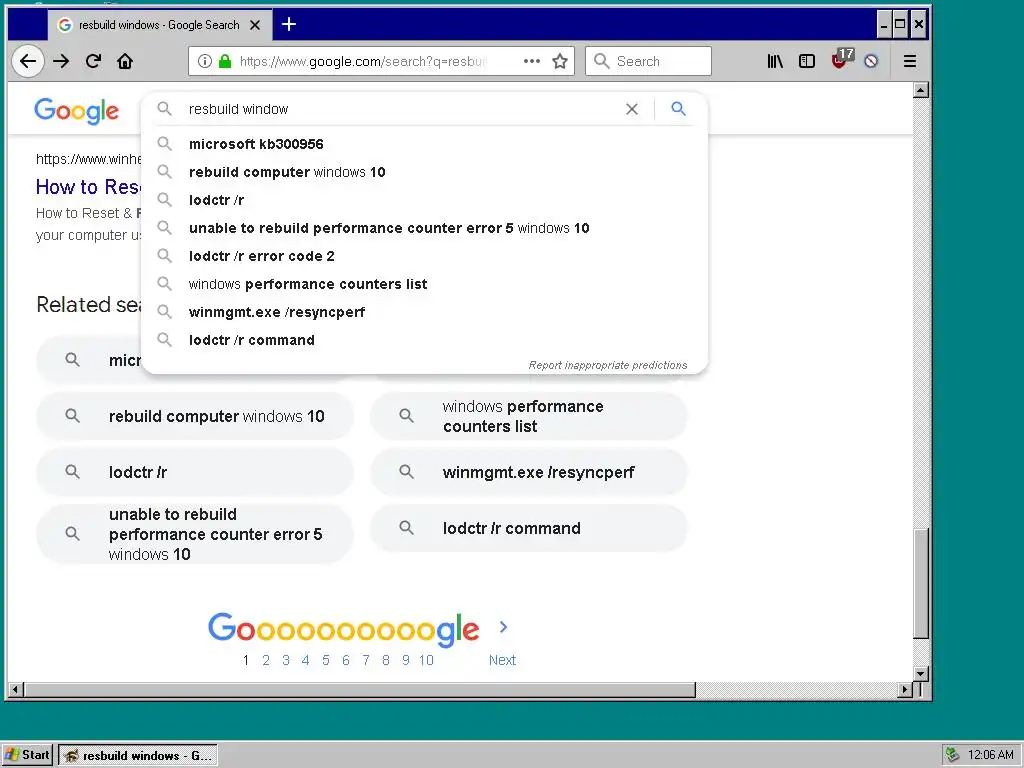The image size is (1024, 768).
Task: Select suggestion lodctr /r command
Action: pos(424,340)
